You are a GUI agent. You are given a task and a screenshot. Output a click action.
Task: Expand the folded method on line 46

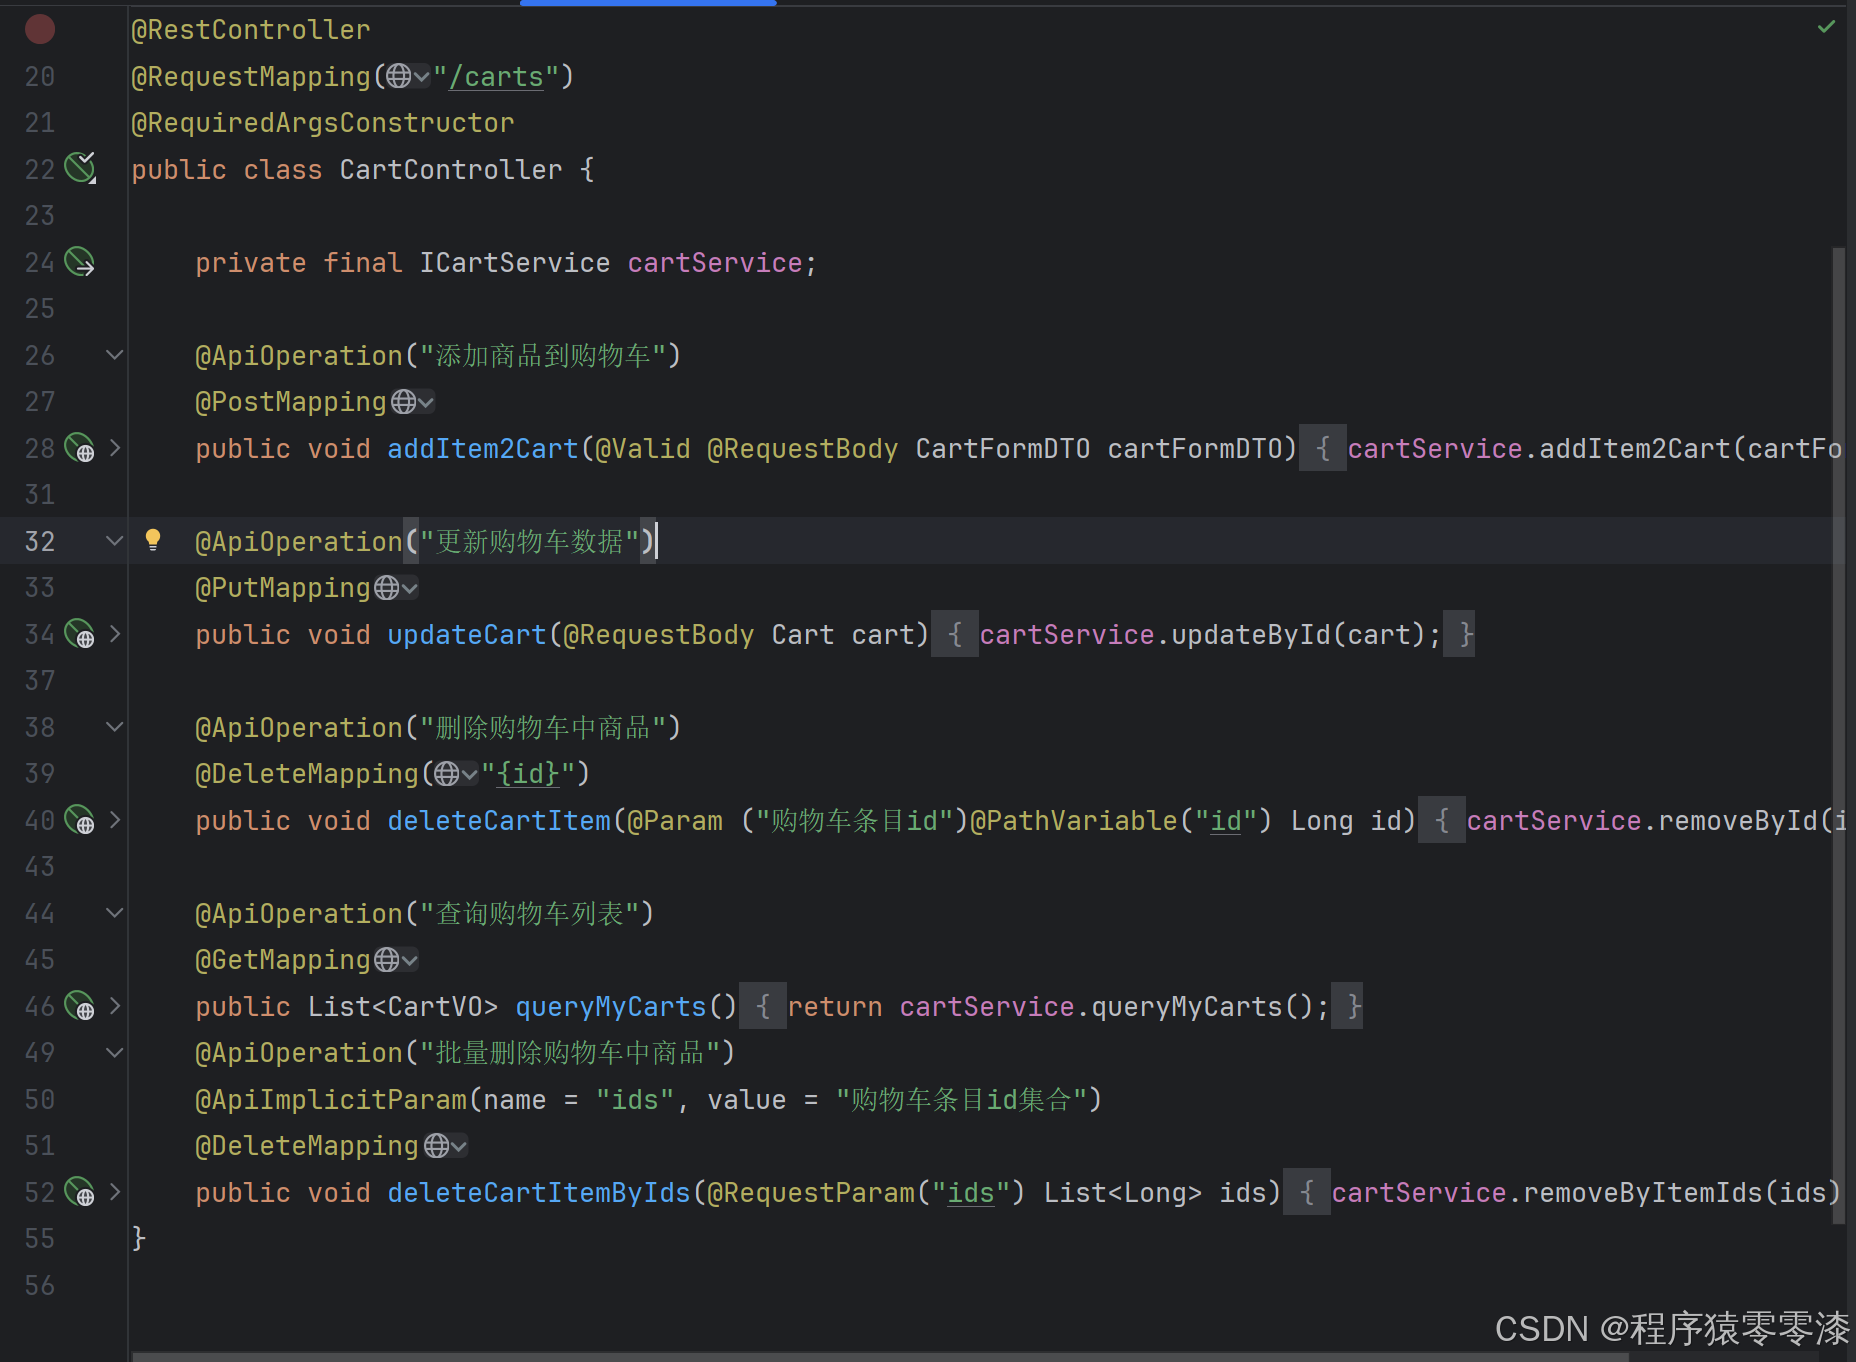[x=115, y=1006]
